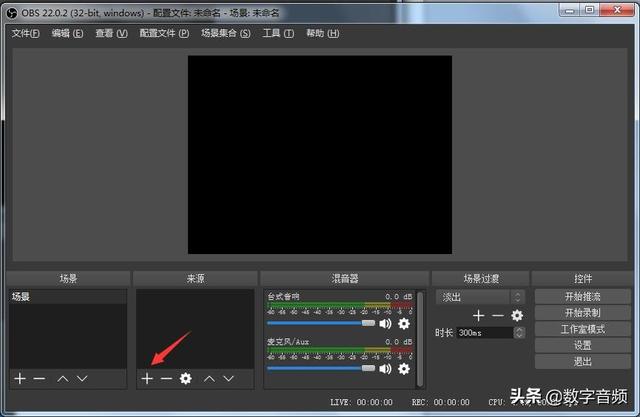
Task: Expand the 淡出 transition dropdown
Action: [x=517, y=297]
